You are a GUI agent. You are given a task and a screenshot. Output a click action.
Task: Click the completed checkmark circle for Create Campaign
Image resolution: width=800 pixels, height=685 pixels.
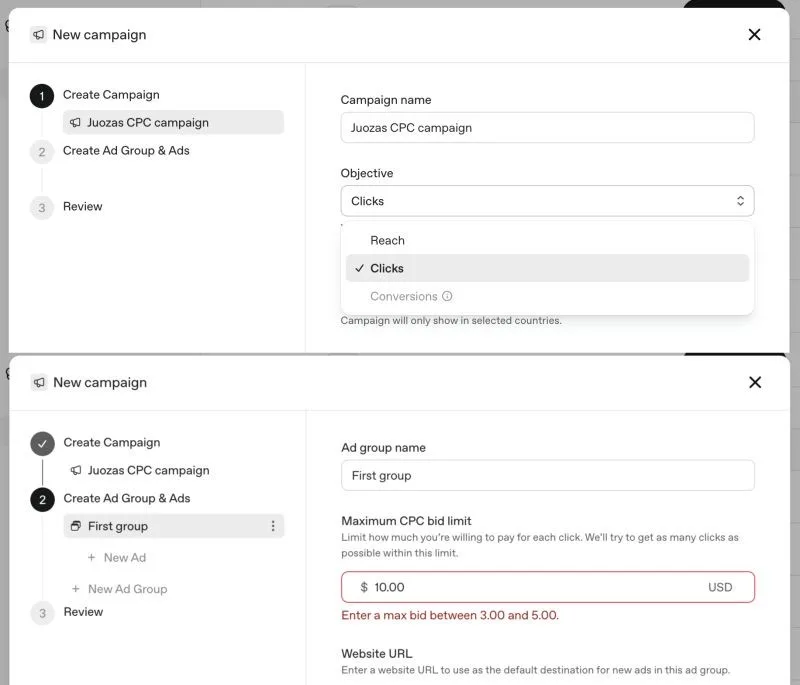[42, 444]
